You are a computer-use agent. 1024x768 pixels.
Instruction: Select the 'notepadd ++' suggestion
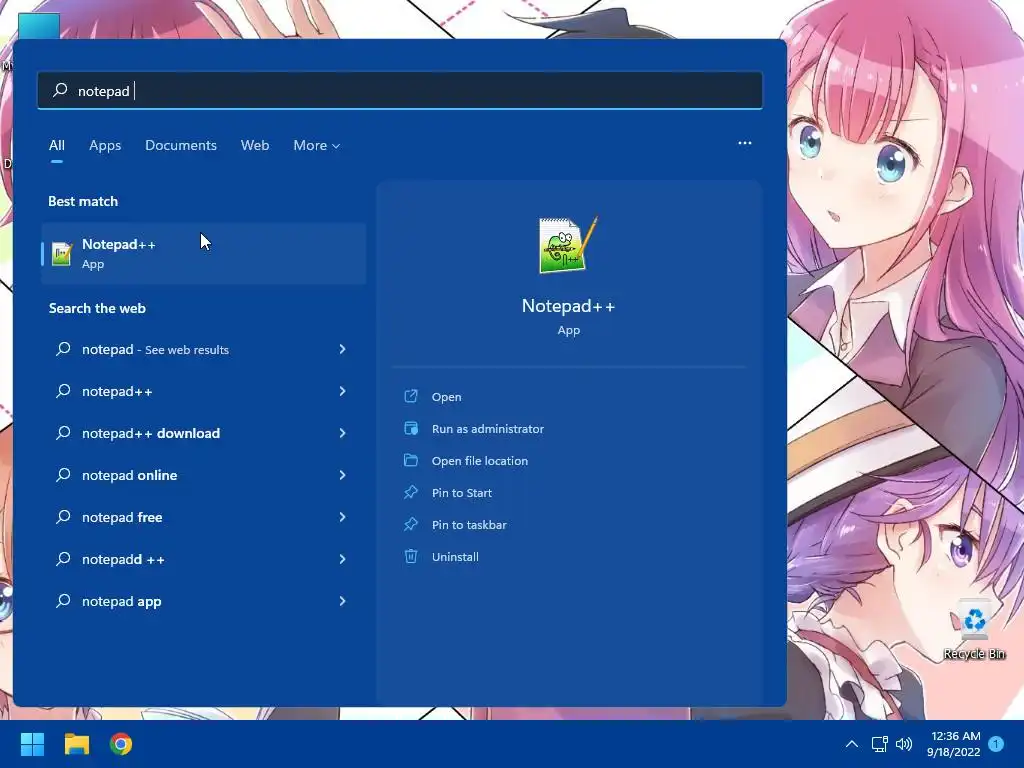[203, 559]
